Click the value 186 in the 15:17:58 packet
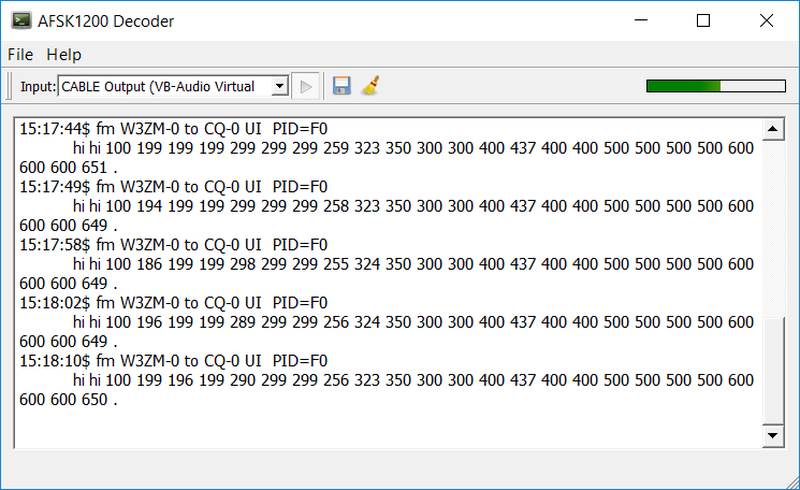Image resolution: width=800 pixels, height=490 pixels. pos(149,264)
